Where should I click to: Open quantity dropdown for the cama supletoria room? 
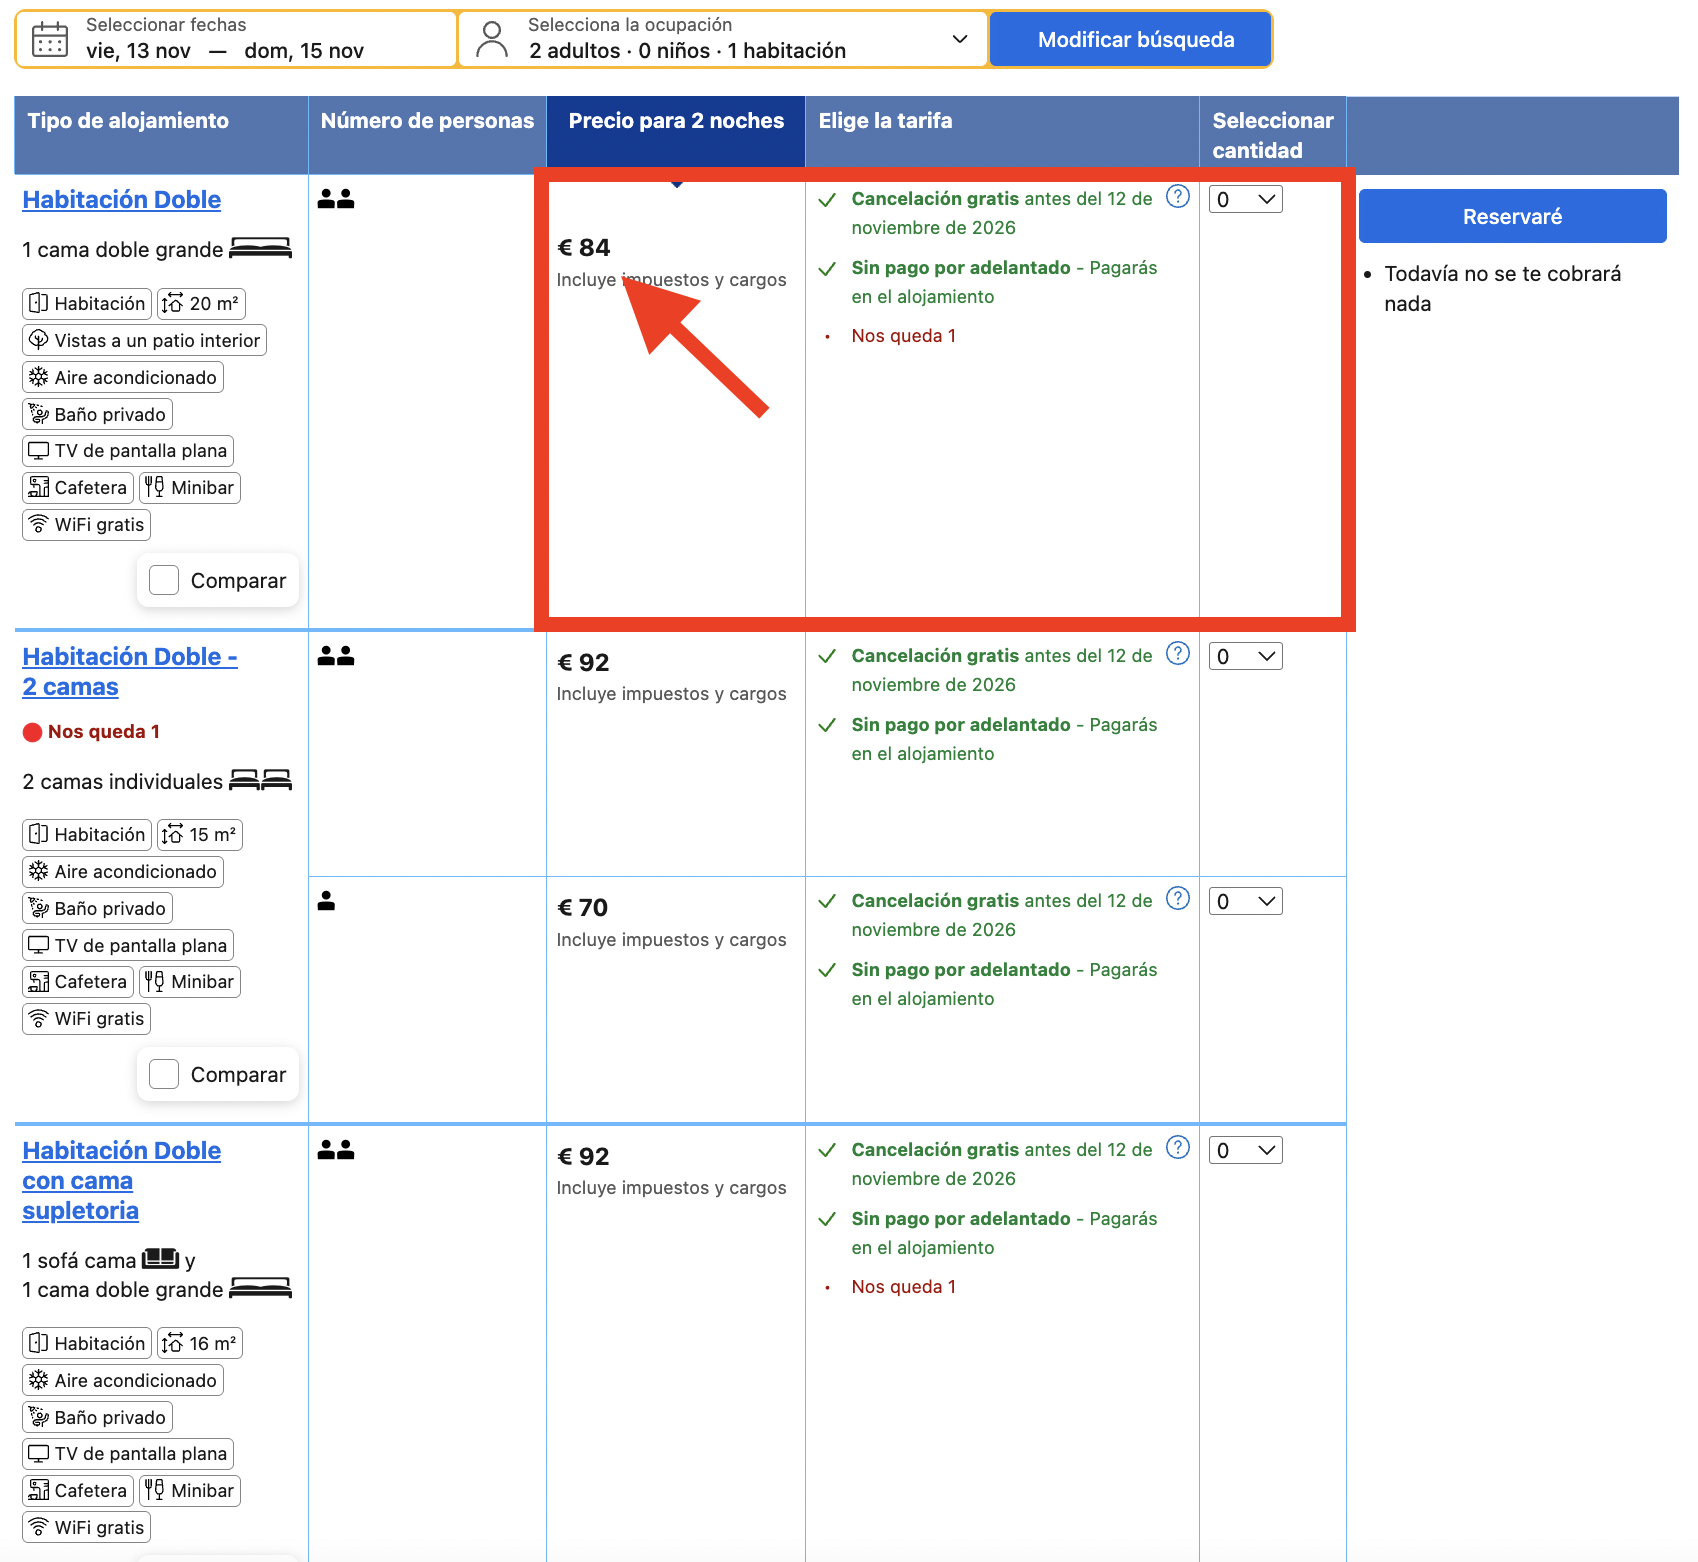point(1246,1150)
